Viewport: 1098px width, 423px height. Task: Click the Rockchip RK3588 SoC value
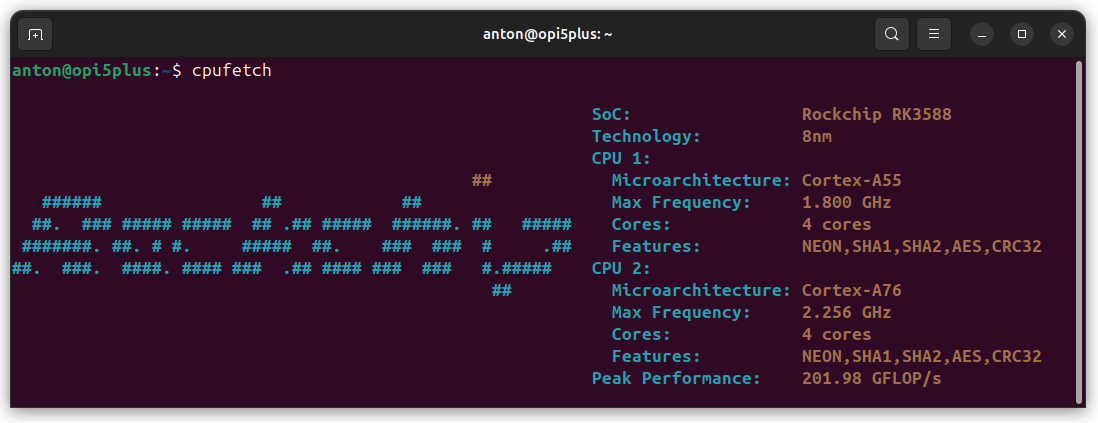(876, 114)
